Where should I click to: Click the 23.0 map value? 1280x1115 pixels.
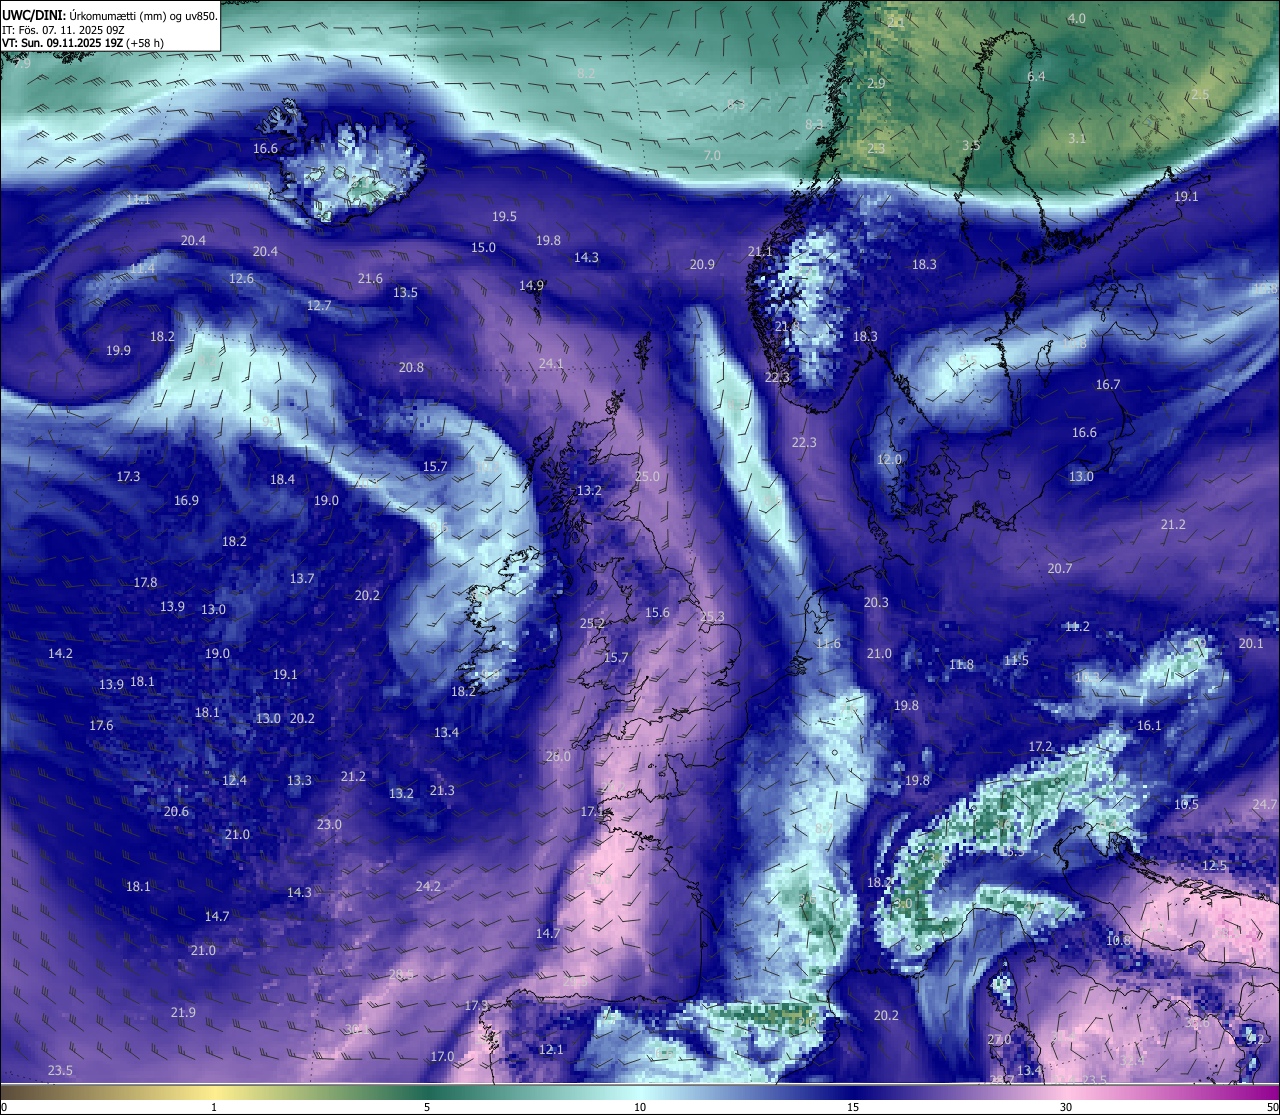coord(329,824)
